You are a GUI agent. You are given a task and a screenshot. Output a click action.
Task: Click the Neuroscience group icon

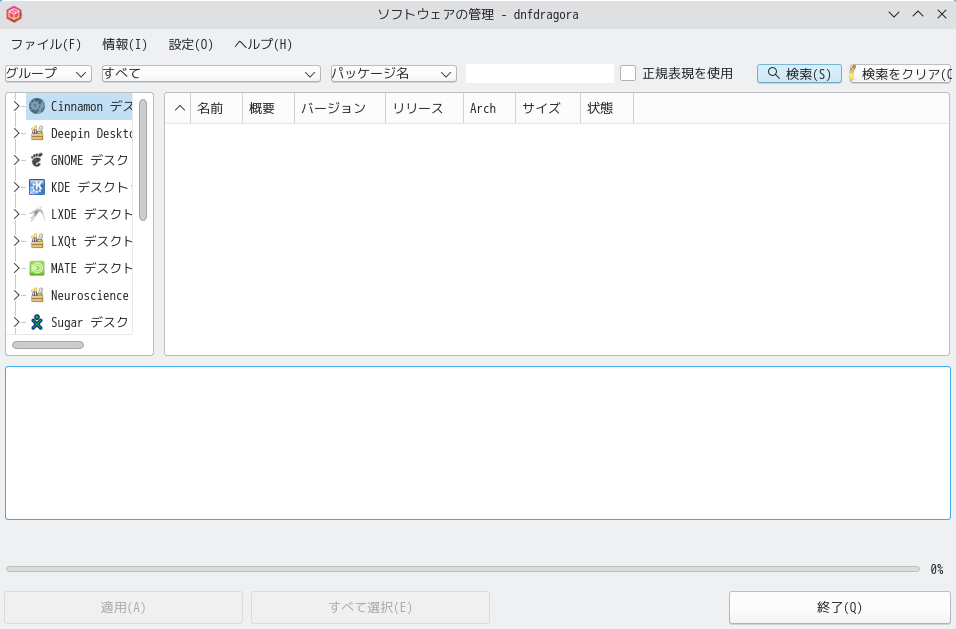pyautogui.click(x=37, y=295)
